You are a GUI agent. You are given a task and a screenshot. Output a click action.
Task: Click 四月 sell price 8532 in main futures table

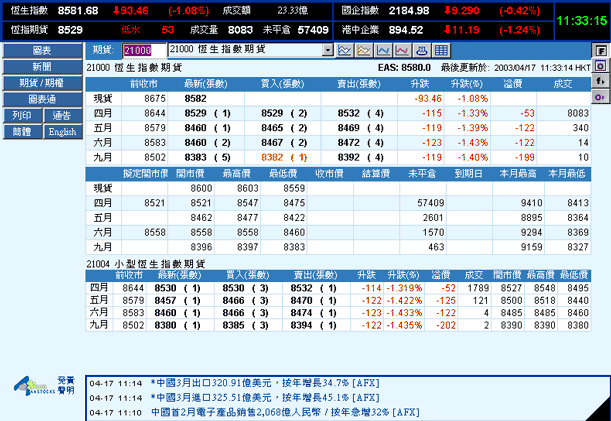coord(349,113)
